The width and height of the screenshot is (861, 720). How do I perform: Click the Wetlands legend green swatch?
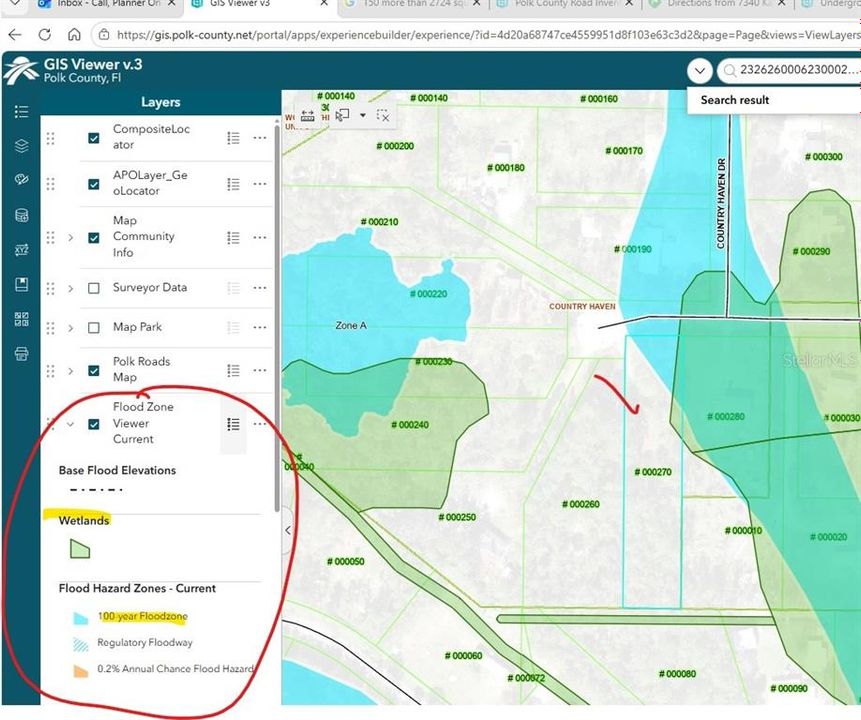click(80, 549)
